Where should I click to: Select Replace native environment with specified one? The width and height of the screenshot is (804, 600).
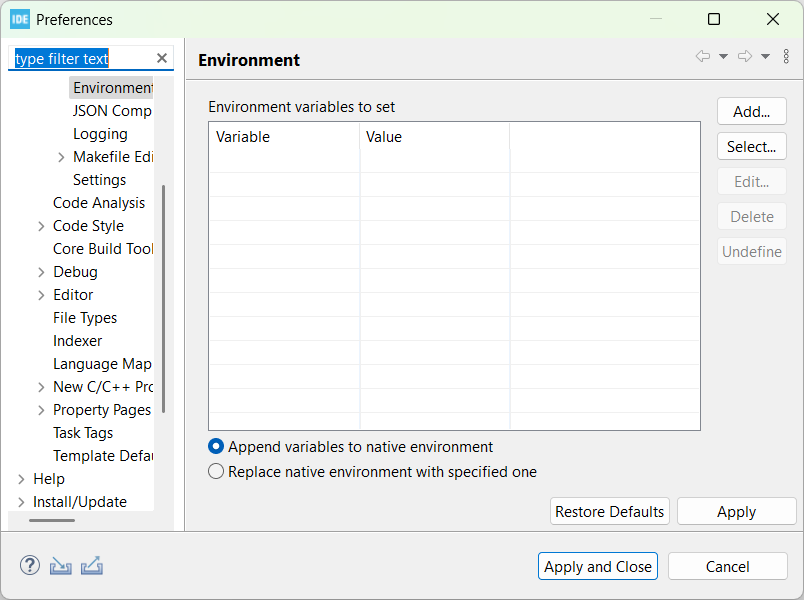coord(216,472)
